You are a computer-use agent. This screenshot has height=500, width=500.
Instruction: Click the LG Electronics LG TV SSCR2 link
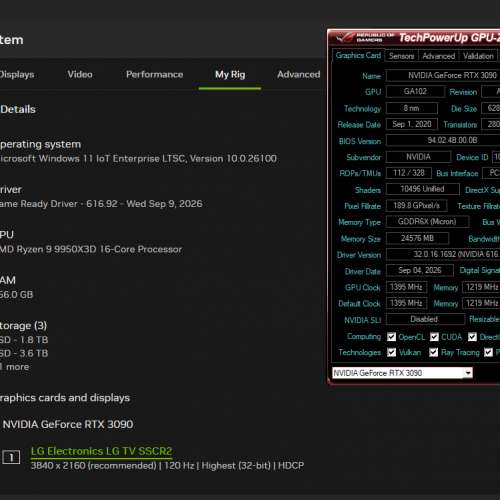[x=101, y=451]
